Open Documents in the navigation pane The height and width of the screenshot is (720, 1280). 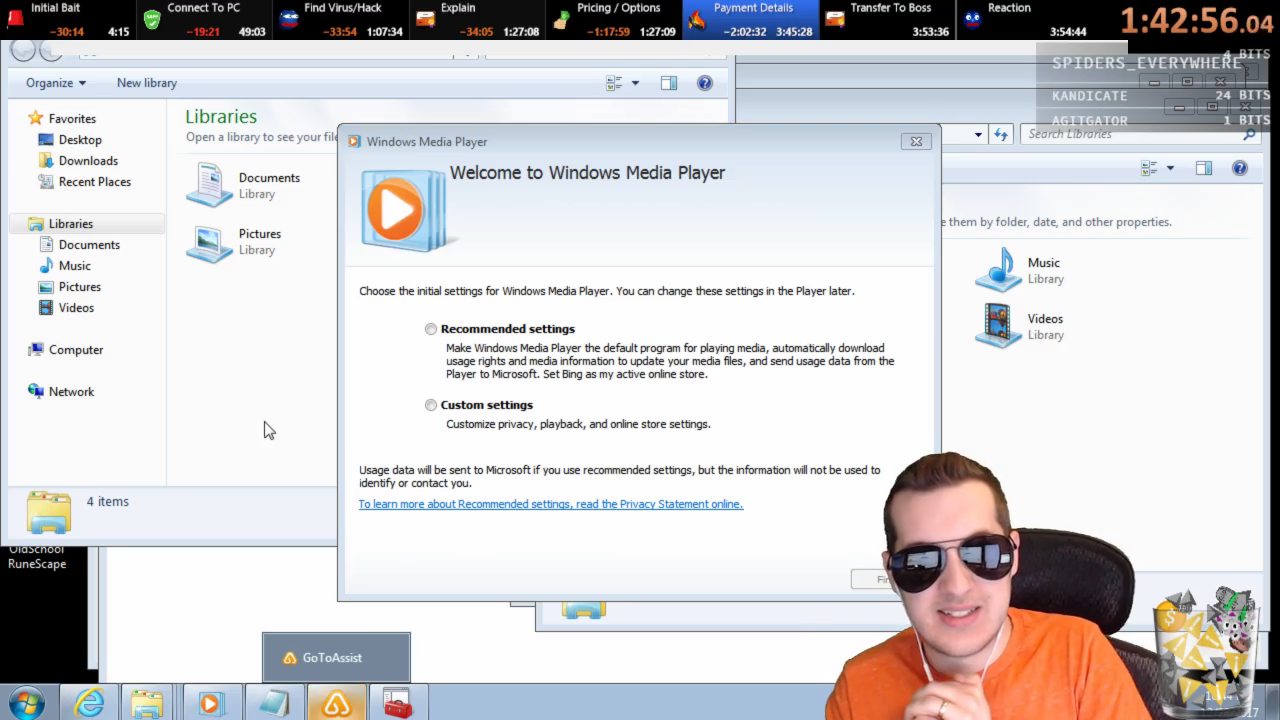point(89,245)
